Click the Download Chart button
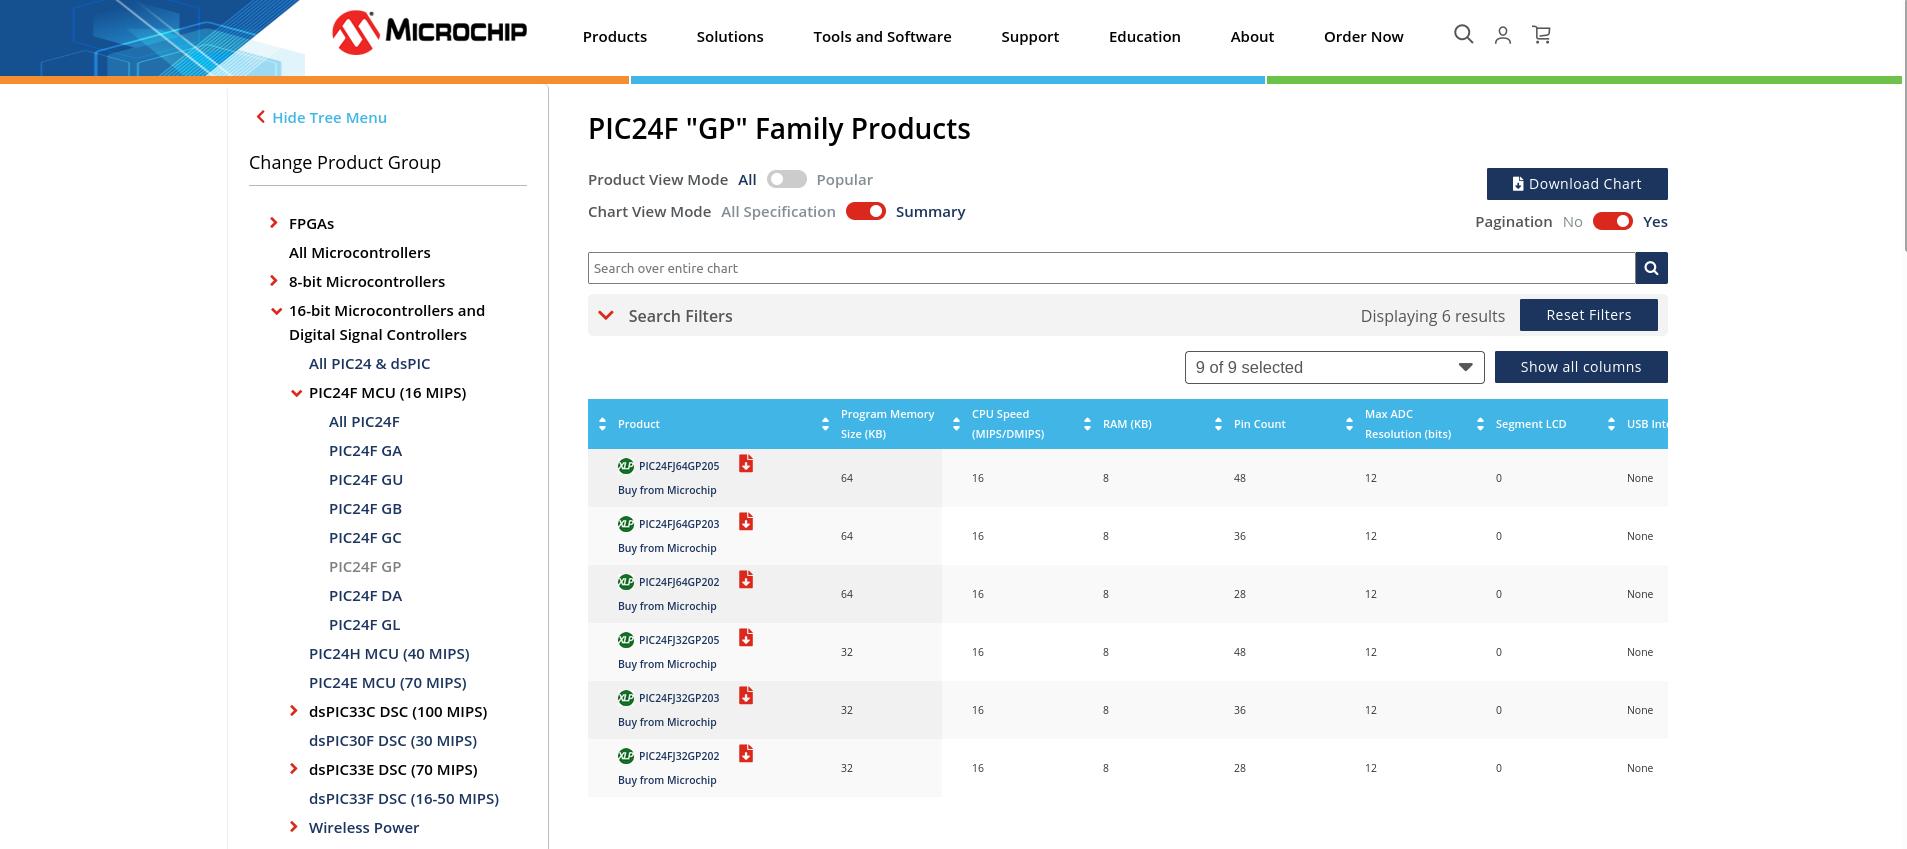 (x=1577, y=184)
